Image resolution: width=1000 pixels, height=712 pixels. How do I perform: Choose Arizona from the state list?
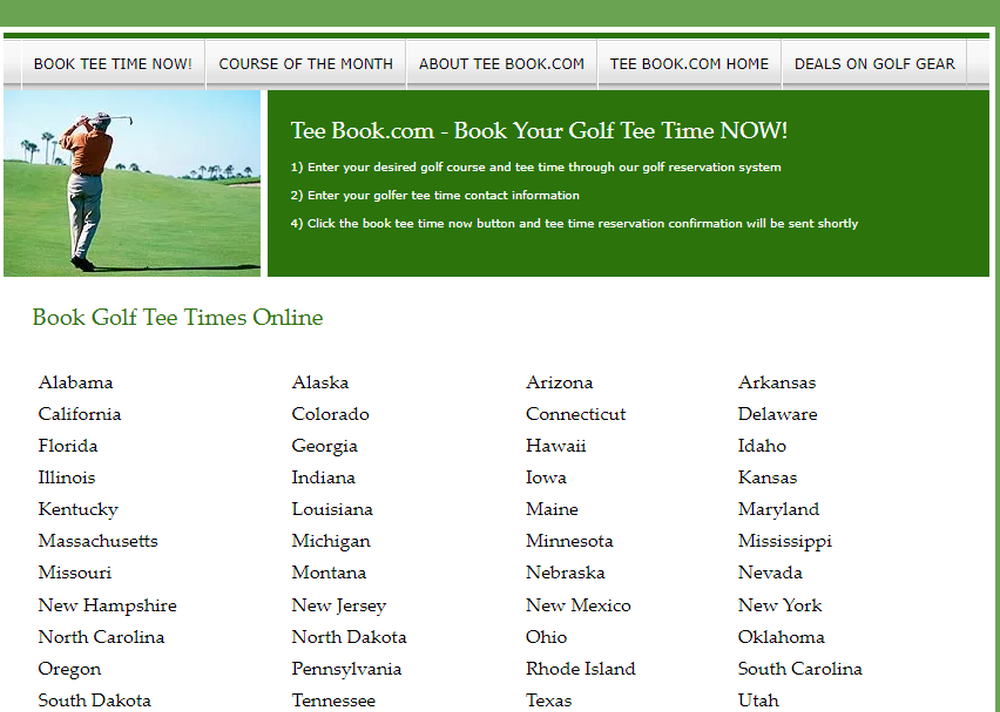click(x=559, y=383)
